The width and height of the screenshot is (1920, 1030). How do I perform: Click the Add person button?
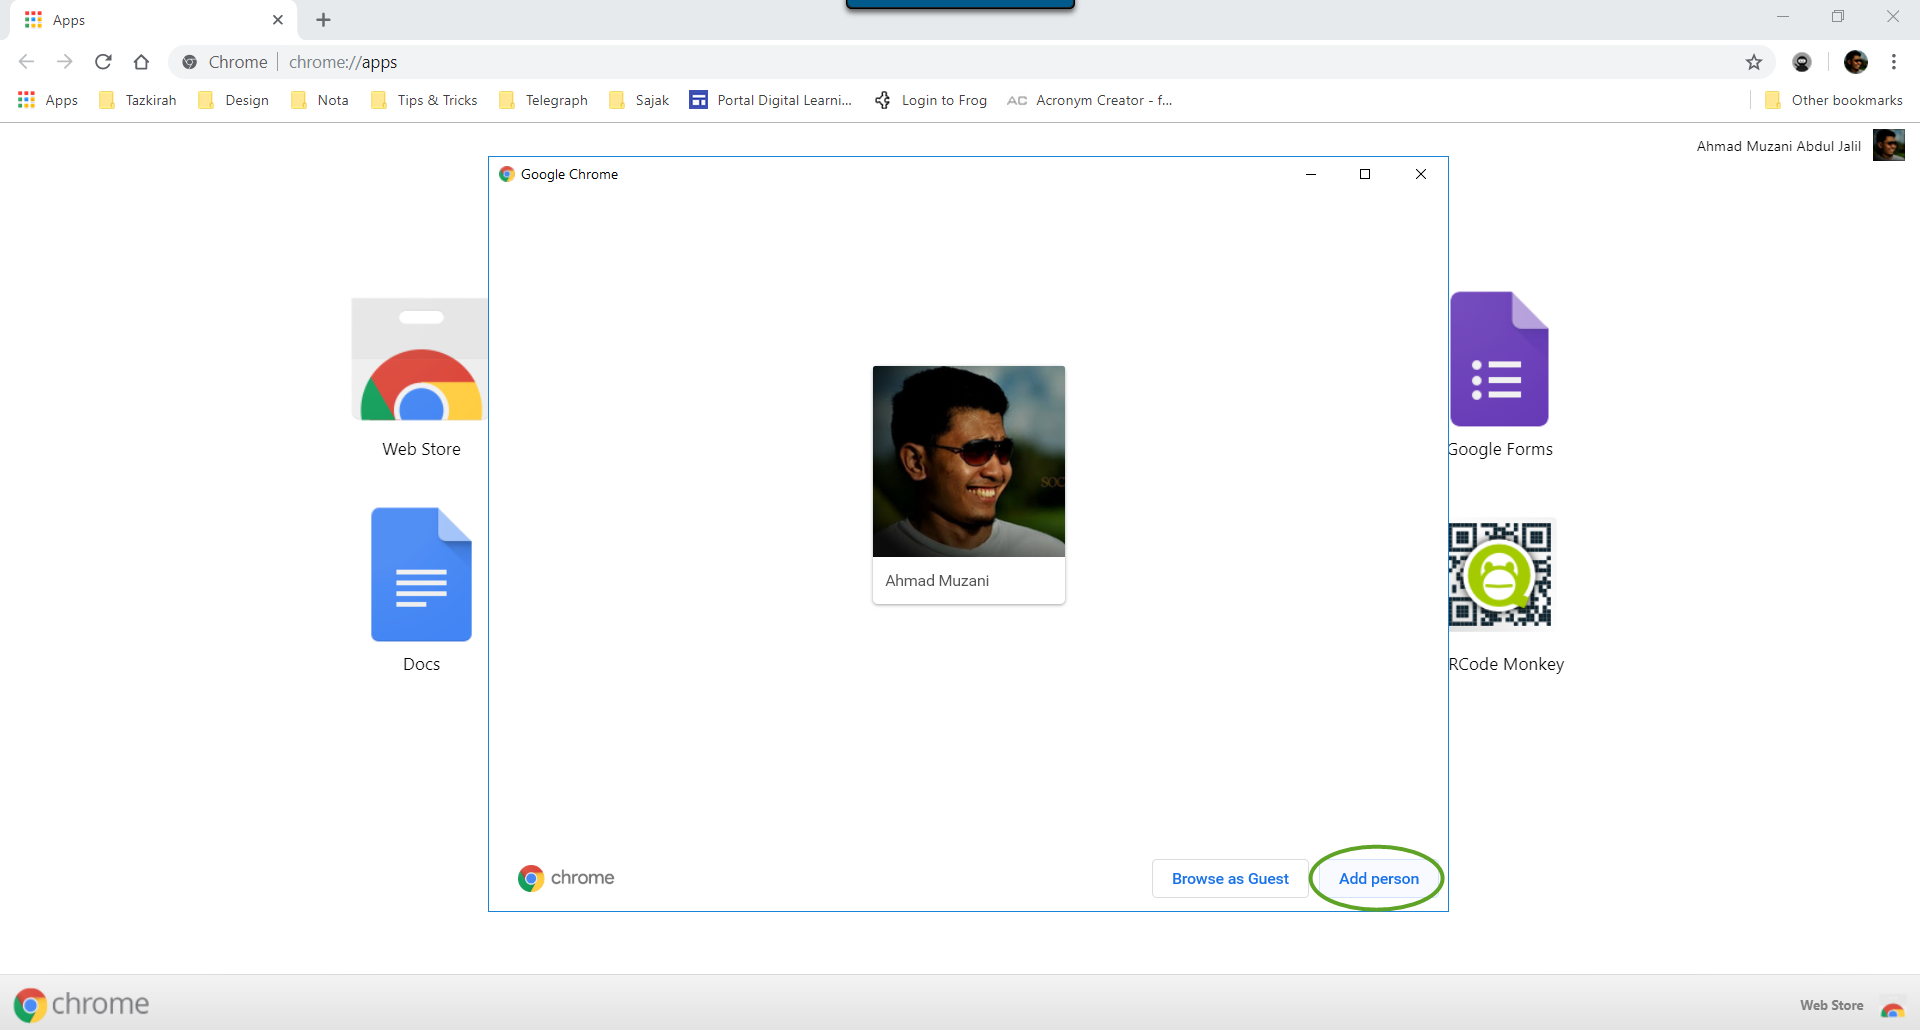pos(1378,879)
